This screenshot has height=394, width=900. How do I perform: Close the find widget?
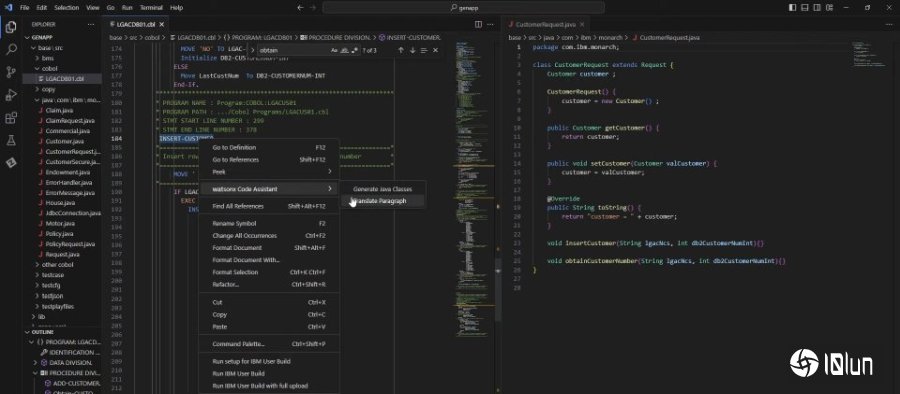click(x=435, y=51)
